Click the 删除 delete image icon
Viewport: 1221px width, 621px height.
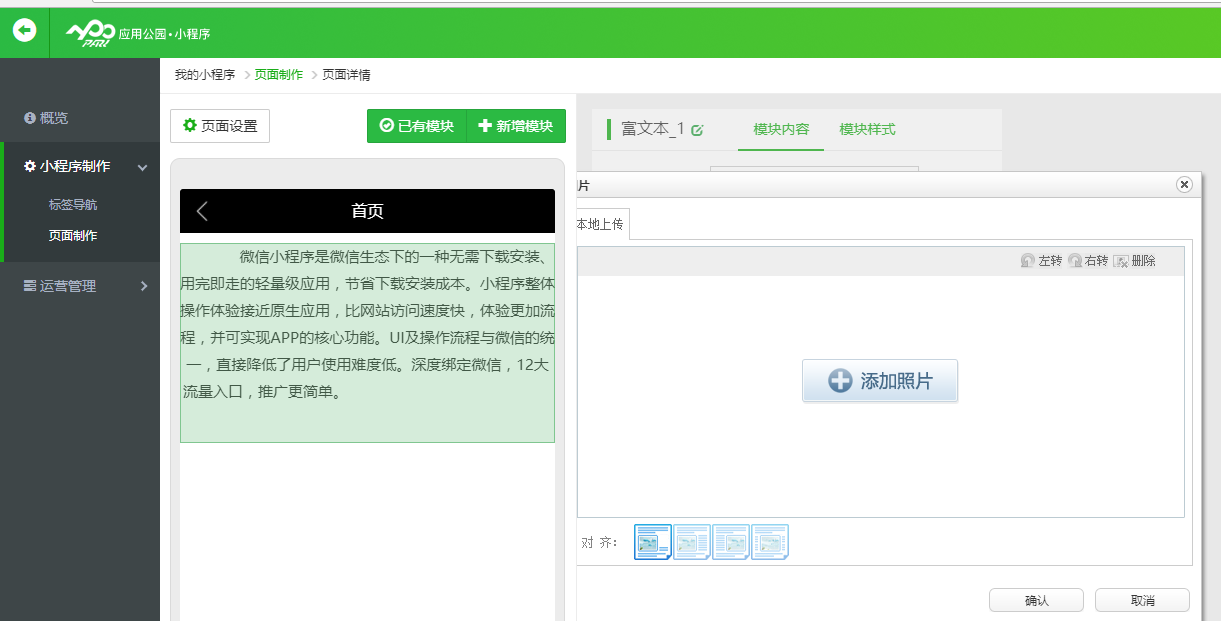pyautogui.click(x=1135, y=261)
